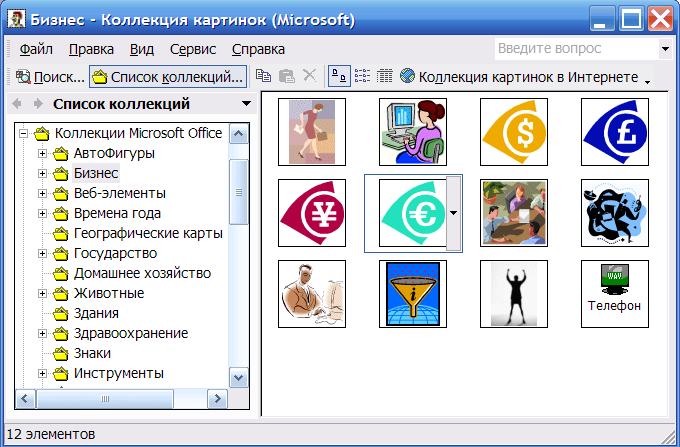Click the Delete X icon in toolbar

(x=309, y=76)
